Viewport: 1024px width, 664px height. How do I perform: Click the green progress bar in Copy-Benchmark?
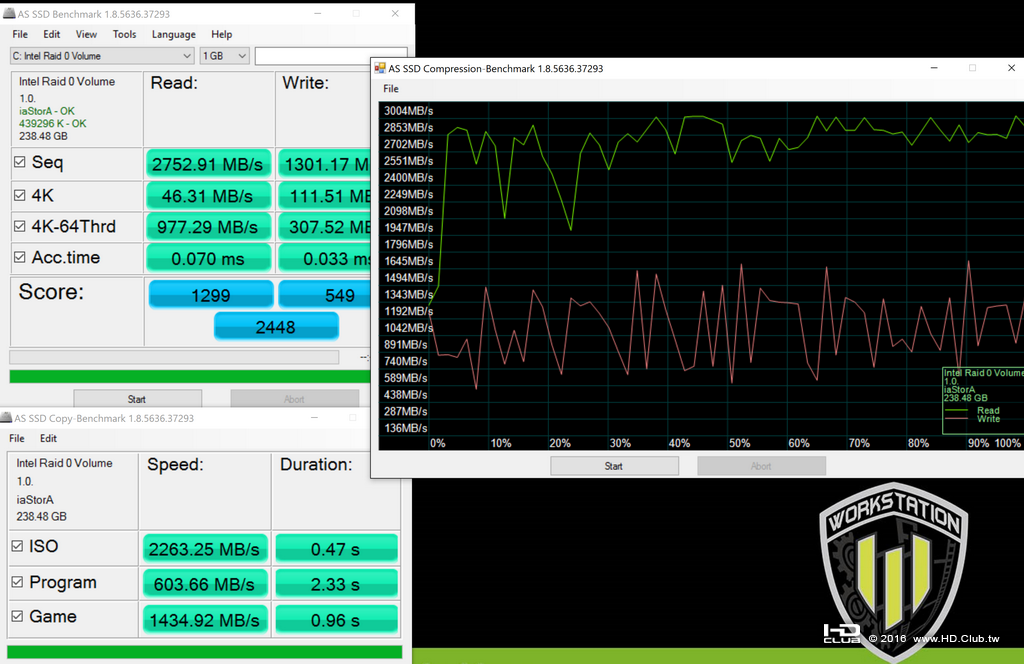[x=204, y=652]
